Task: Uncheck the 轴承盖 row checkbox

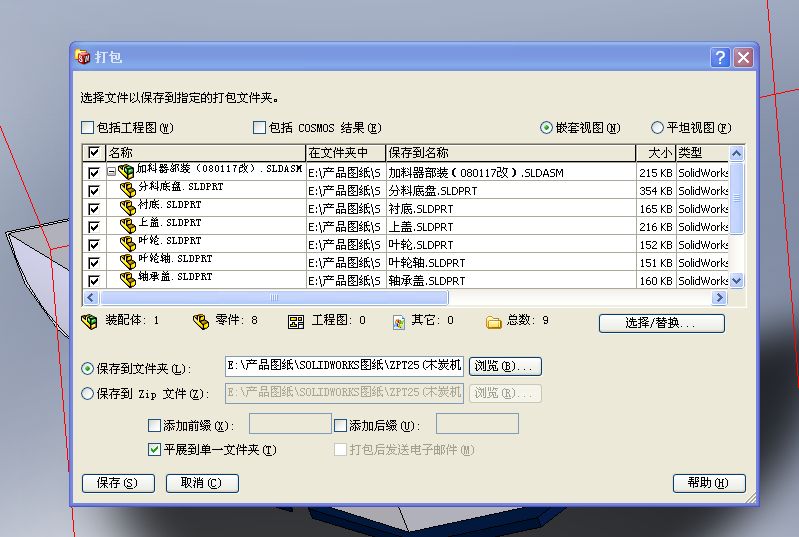Action: pos(94,280)
